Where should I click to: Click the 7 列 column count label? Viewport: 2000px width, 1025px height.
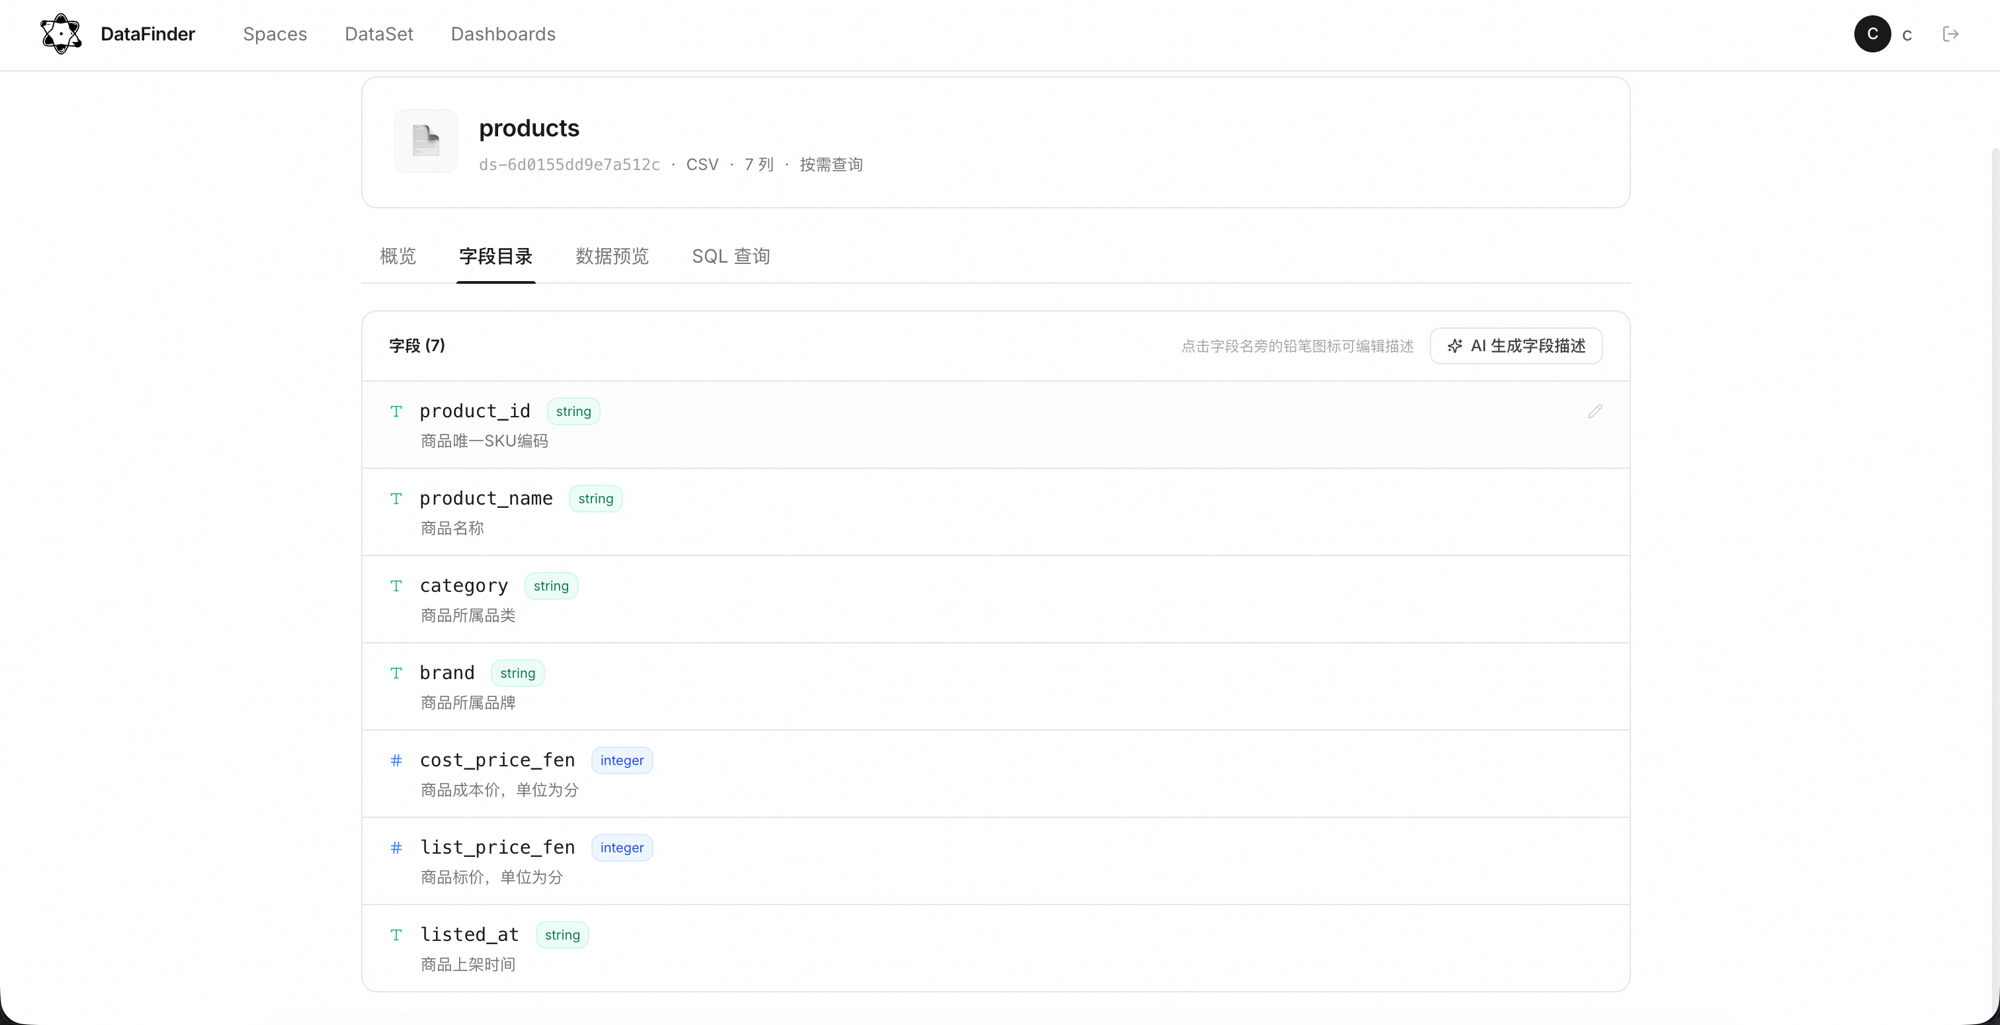coord(759,165)
